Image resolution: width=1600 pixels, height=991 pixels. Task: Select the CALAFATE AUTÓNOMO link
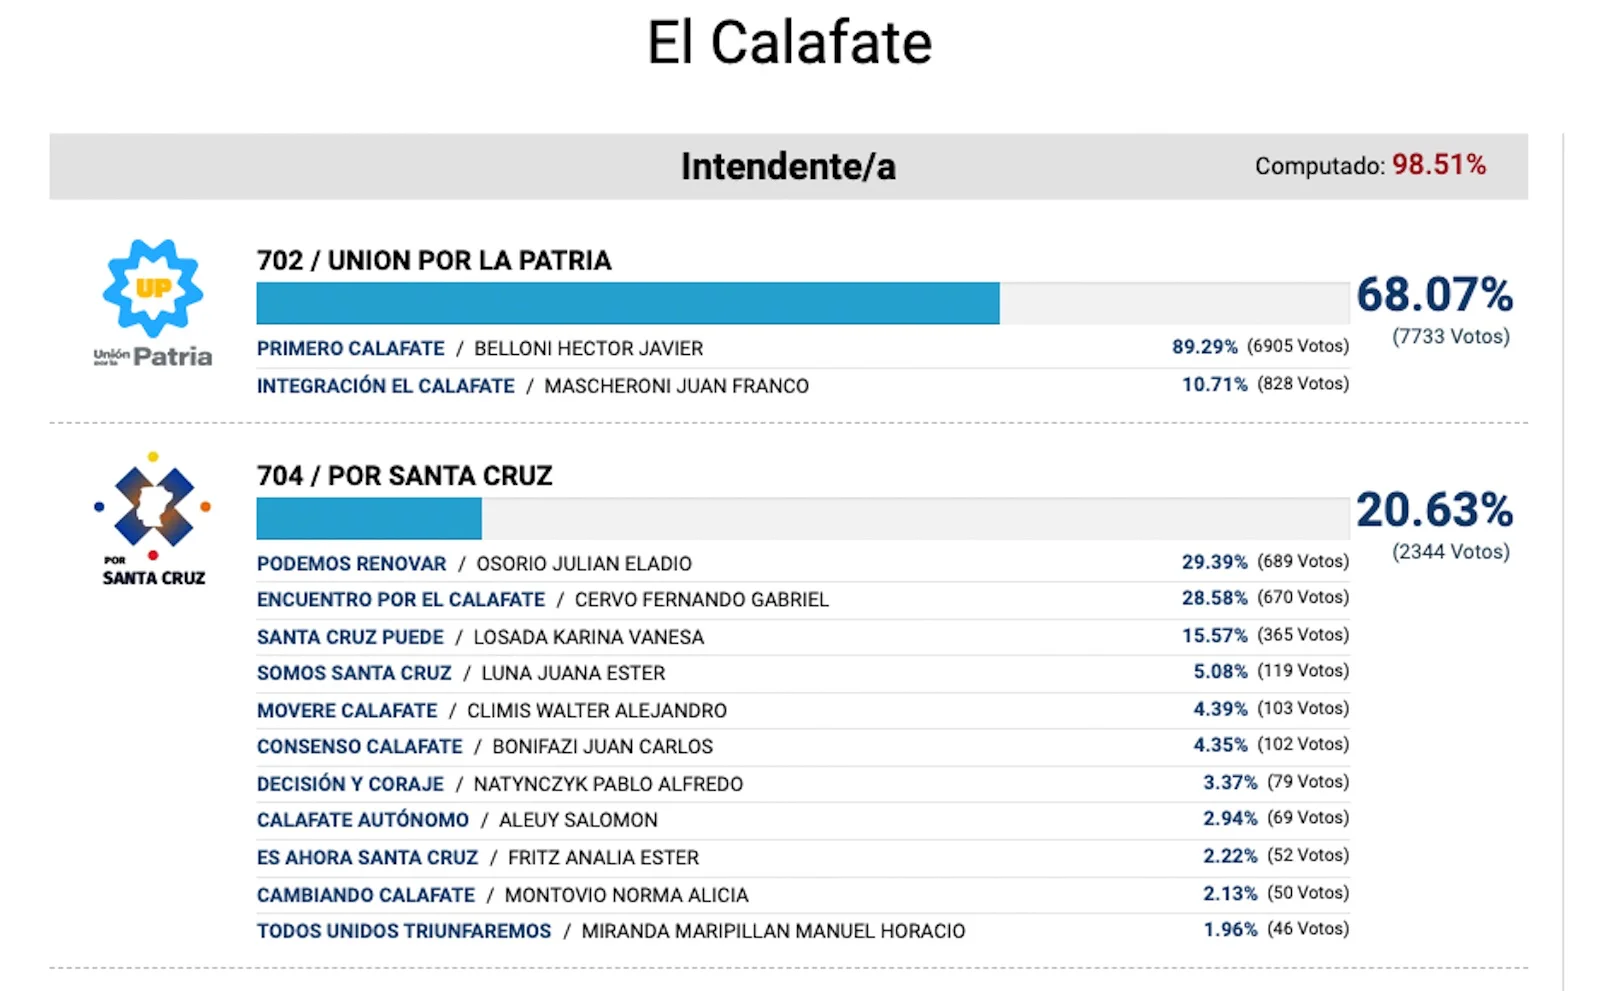click(x=362, y=820)
